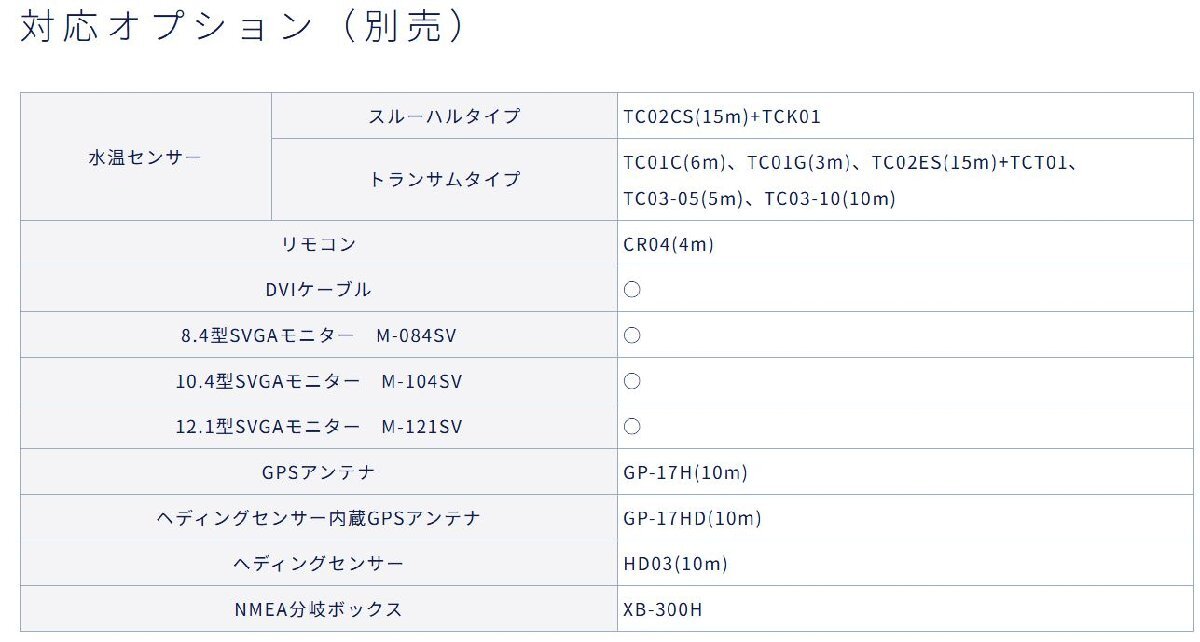Click the スルーハルタイプ label
Screen dimensions: 1200x642
point(445,117)
